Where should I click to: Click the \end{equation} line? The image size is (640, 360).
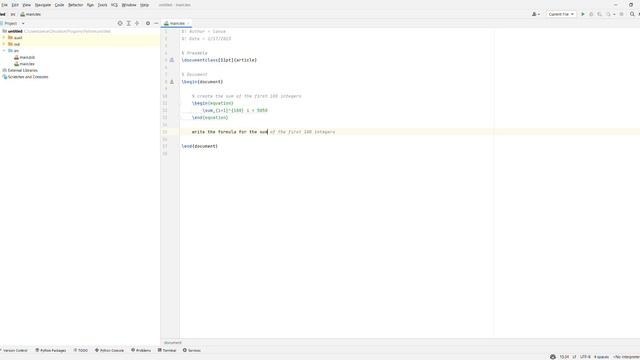210,118
